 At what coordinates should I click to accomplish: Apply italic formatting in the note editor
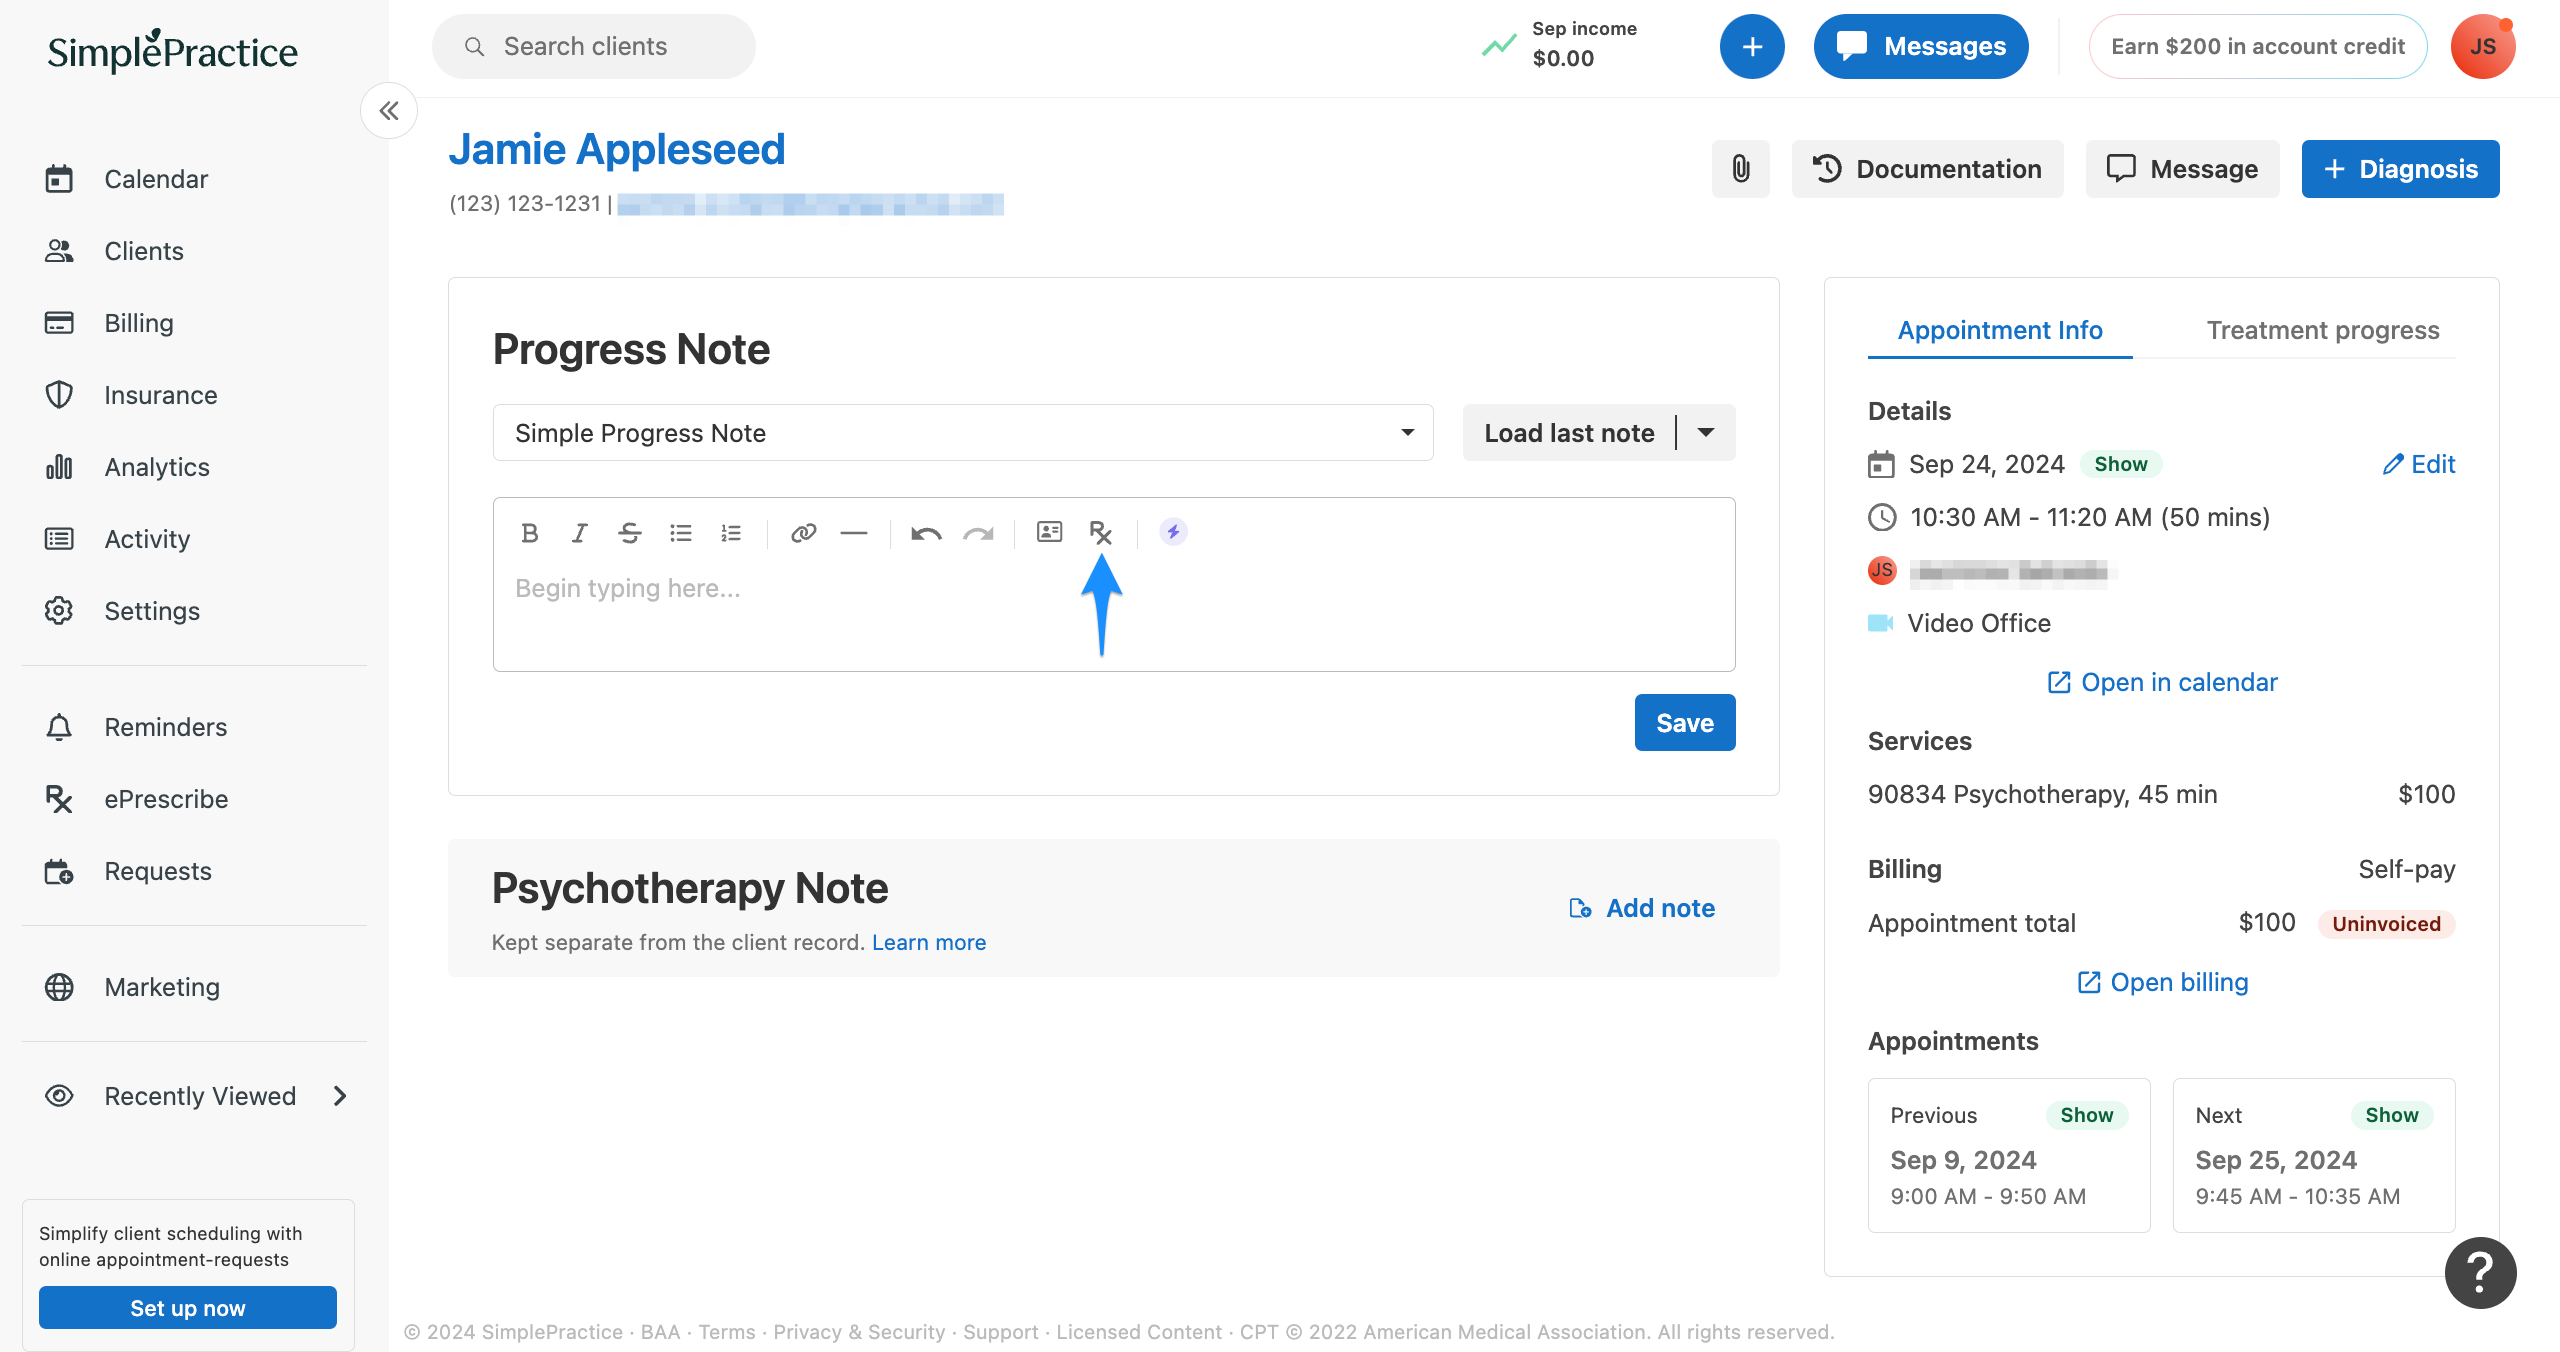580,533
